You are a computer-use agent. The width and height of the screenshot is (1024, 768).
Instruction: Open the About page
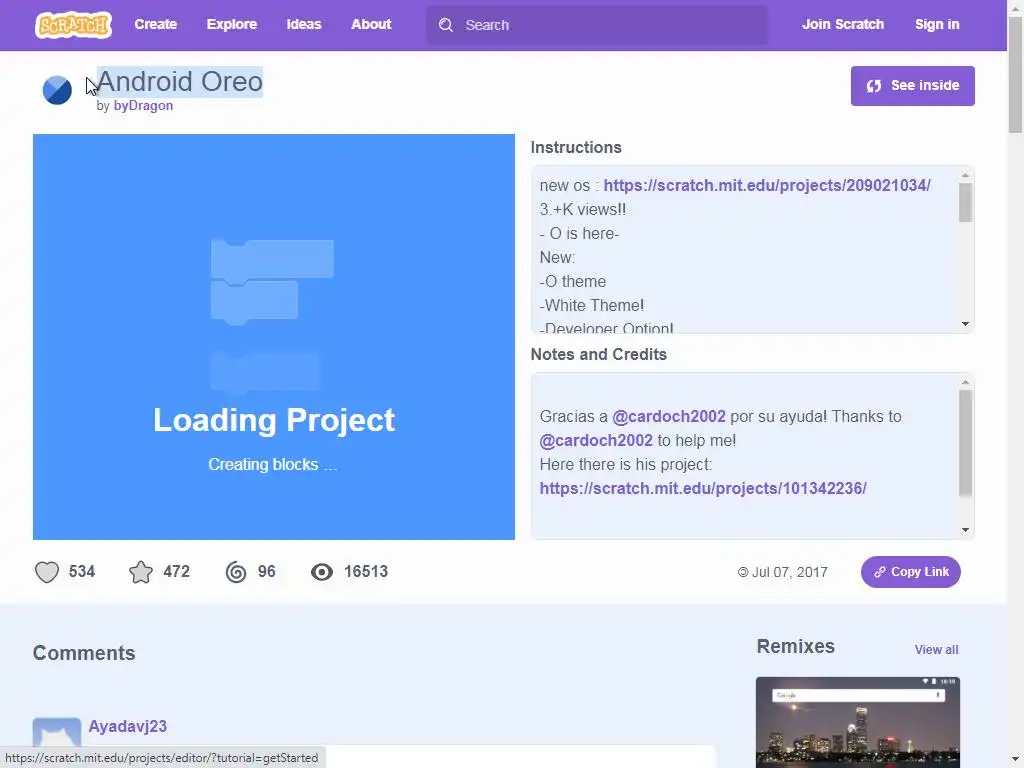(x=371, y=24)
